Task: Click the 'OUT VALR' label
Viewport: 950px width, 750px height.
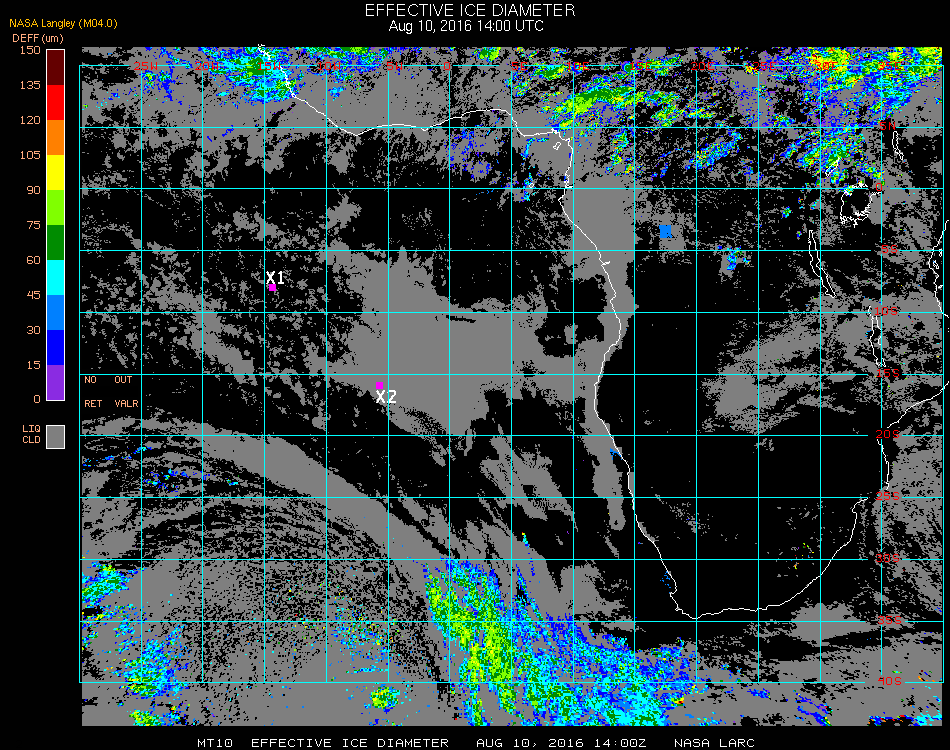Action: tap(126, 391)
